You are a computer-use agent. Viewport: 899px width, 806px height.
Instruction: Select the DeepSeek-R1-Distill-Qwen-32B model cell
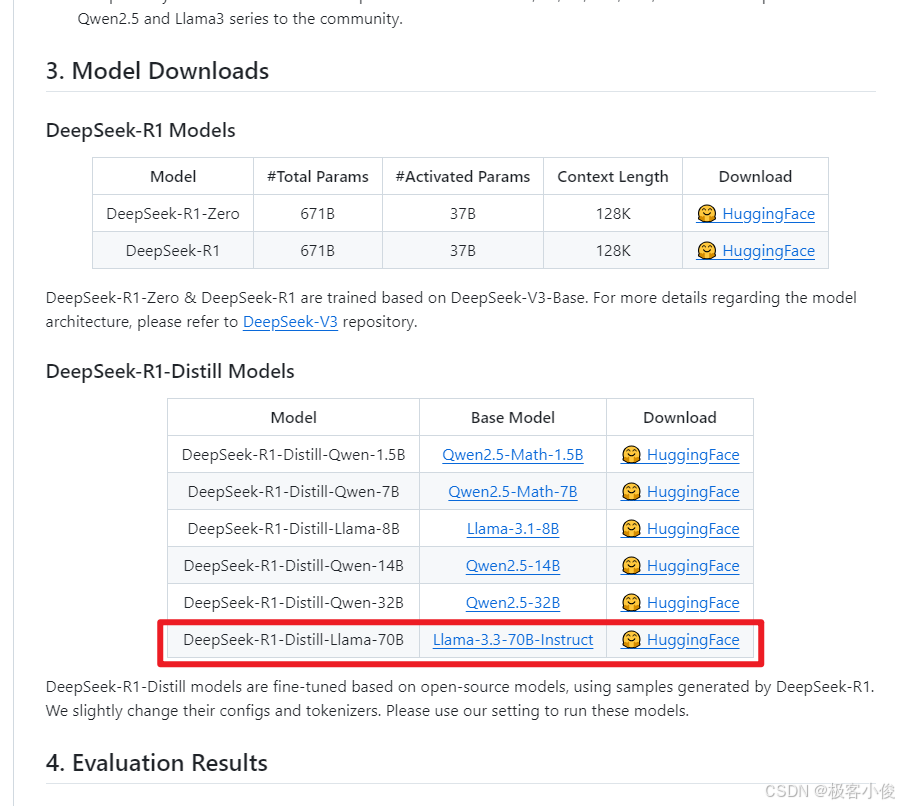tap(294, 602)
